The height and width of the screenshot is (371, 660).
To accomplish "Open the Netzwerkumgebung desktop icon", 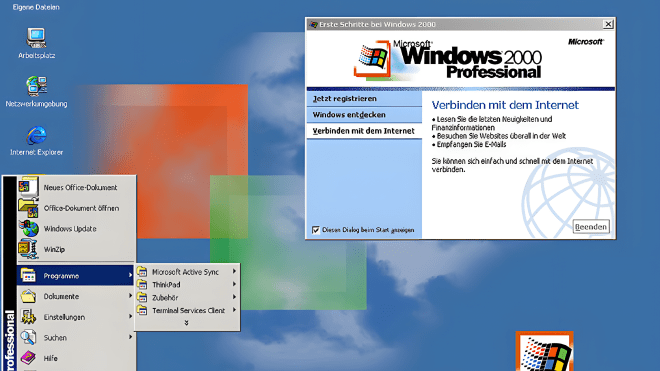I will (36, 86).
